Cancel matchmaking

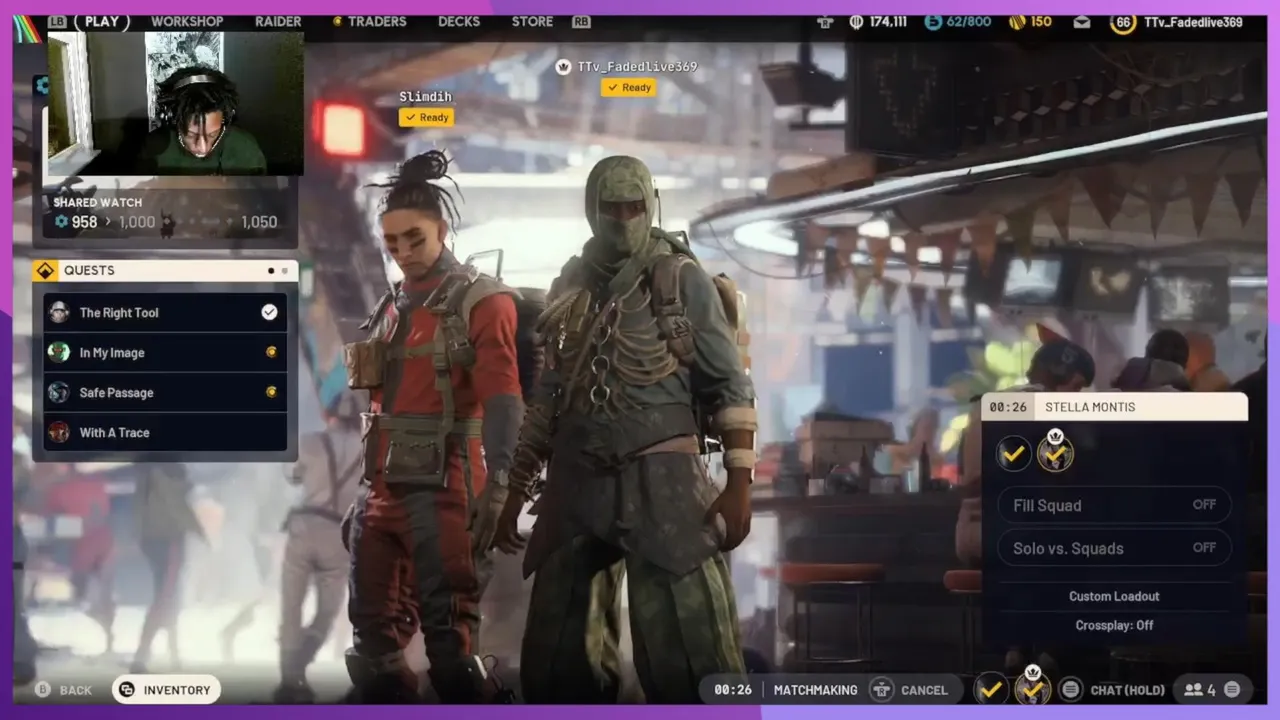point(924,690)
